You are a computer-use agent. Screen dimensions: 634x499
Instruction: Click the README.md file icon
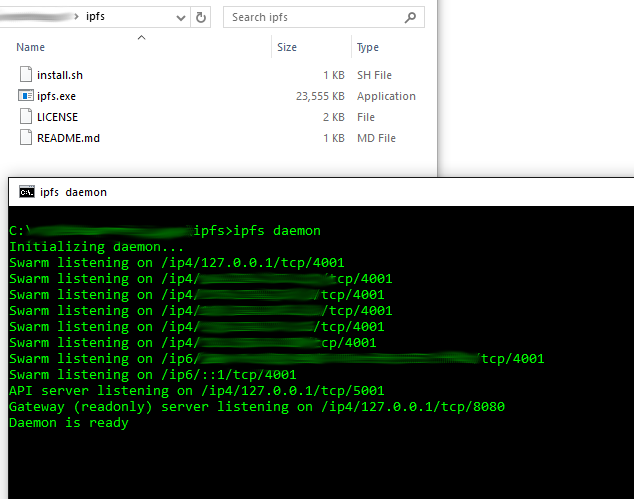[26, 137]
